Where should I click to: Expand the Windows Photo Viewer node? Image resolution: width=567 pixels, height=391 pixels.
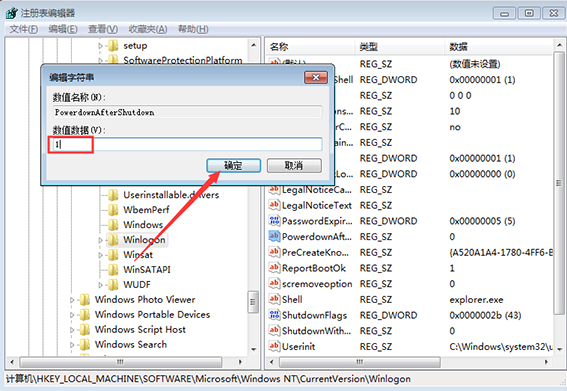coord(72,300)
